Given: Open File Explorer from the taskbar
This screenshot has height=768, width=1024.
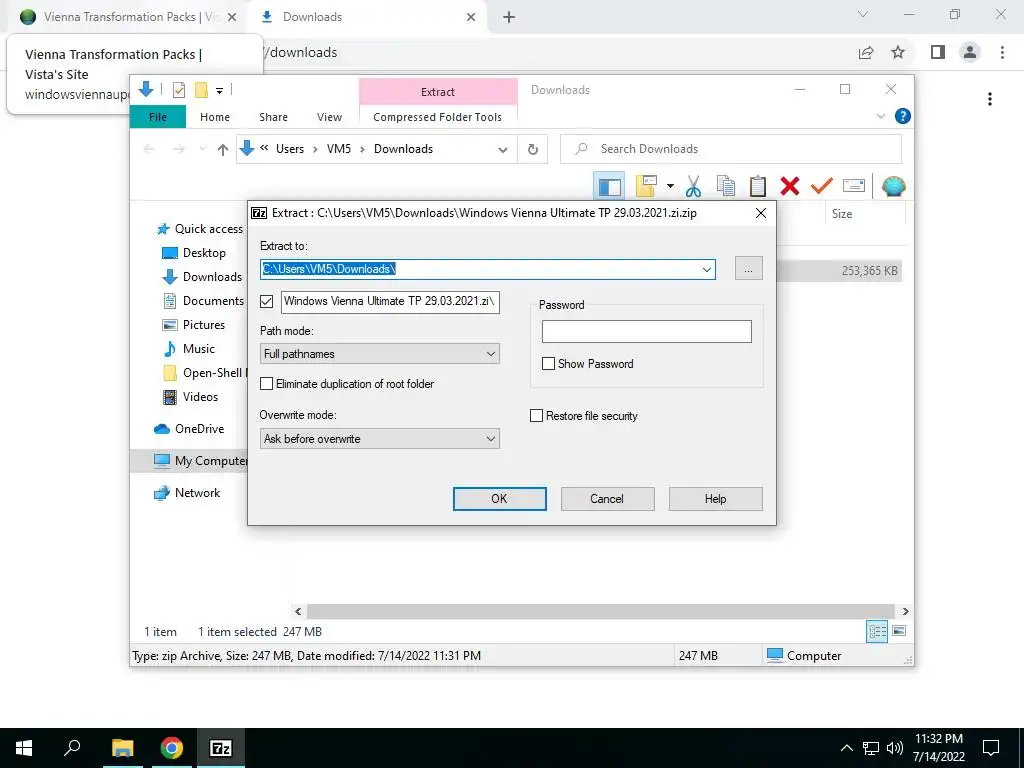Looking at the screenshot, I should (x=122, y=748).
